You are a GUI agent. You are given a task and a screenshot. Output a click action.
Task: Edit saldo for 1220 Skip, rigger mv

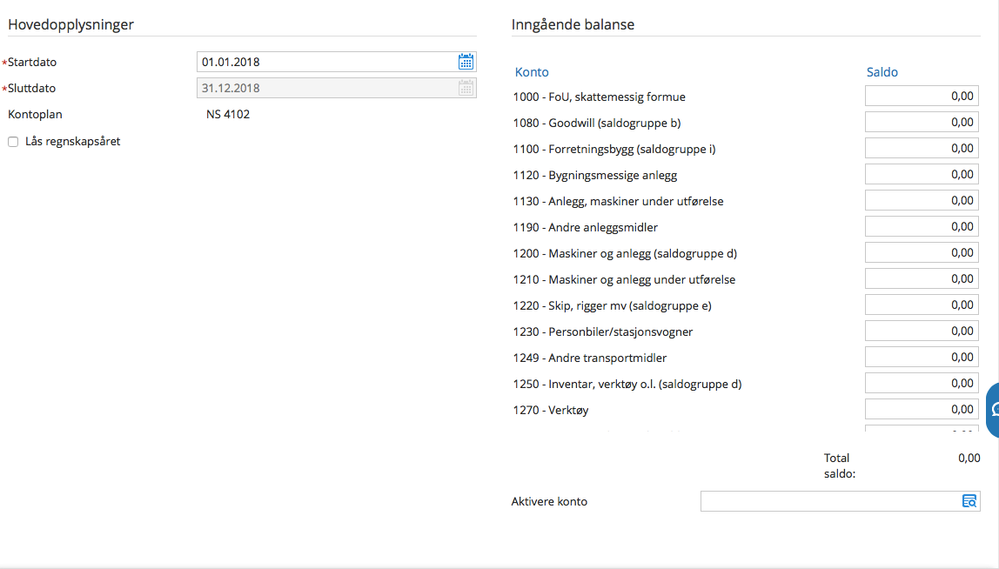coord(921,305)
